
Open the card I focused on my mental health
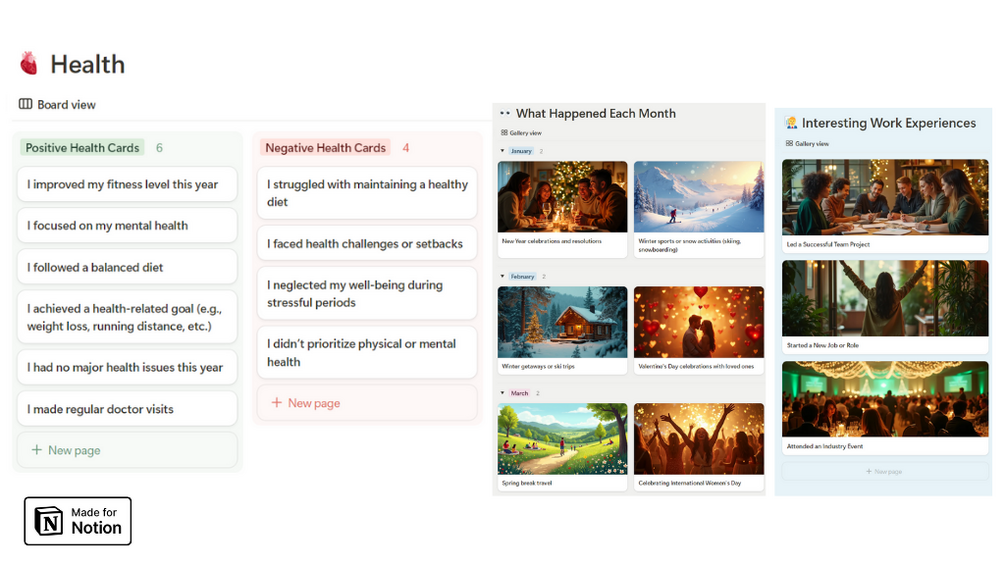pos(127,225)
